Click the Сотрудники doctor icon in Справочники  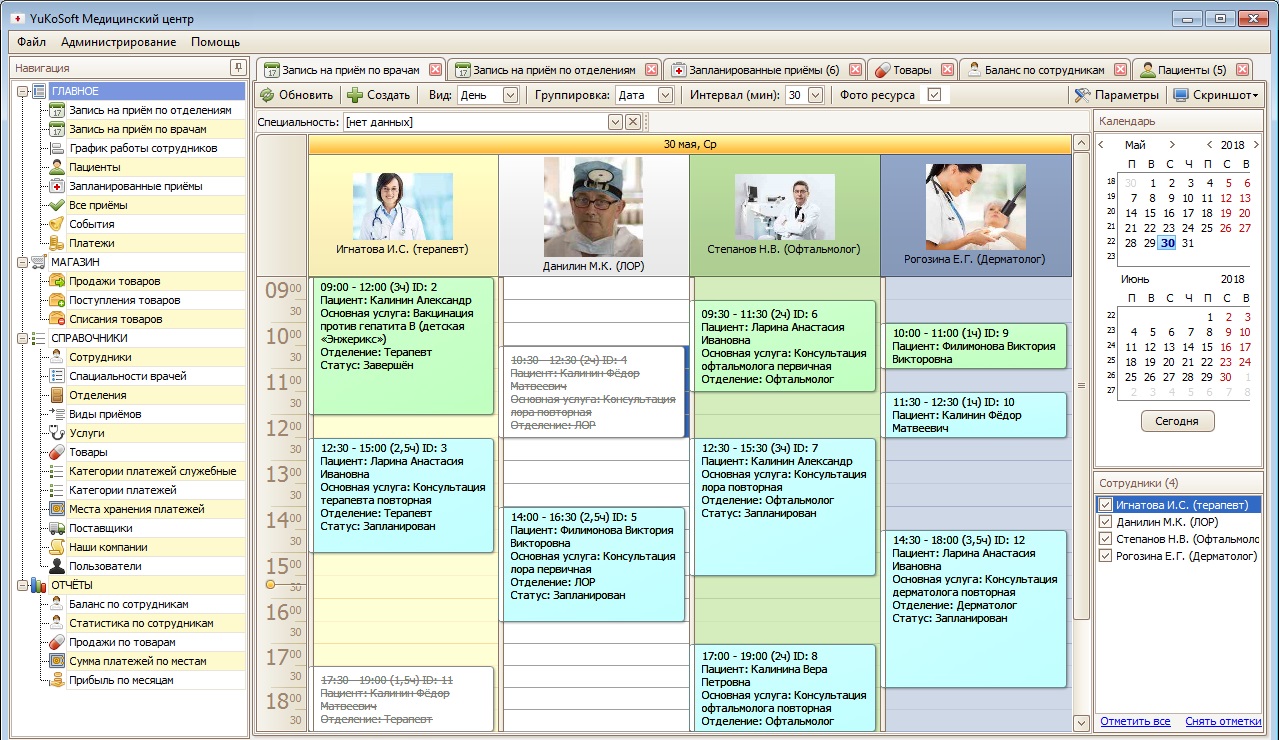57,357
